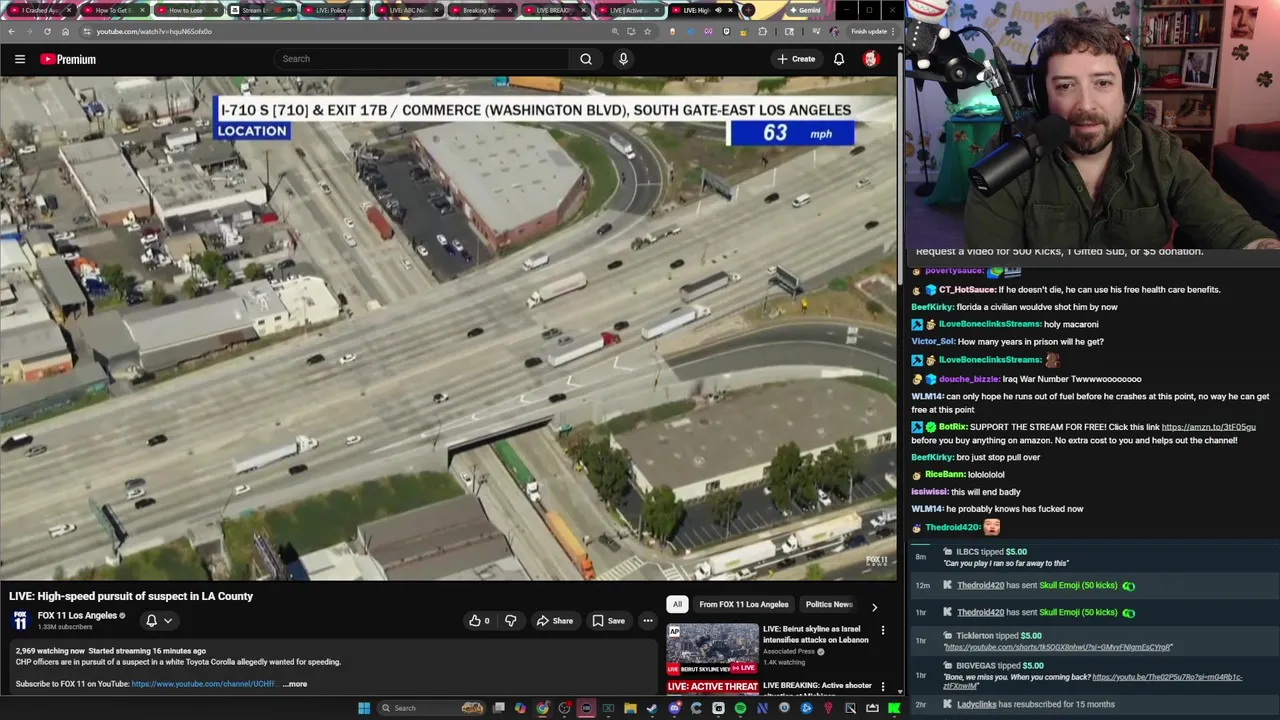Screen dimensions: 1280x720
Task: Bookmark this page with the star icon
Action: [x=647, y=31]
